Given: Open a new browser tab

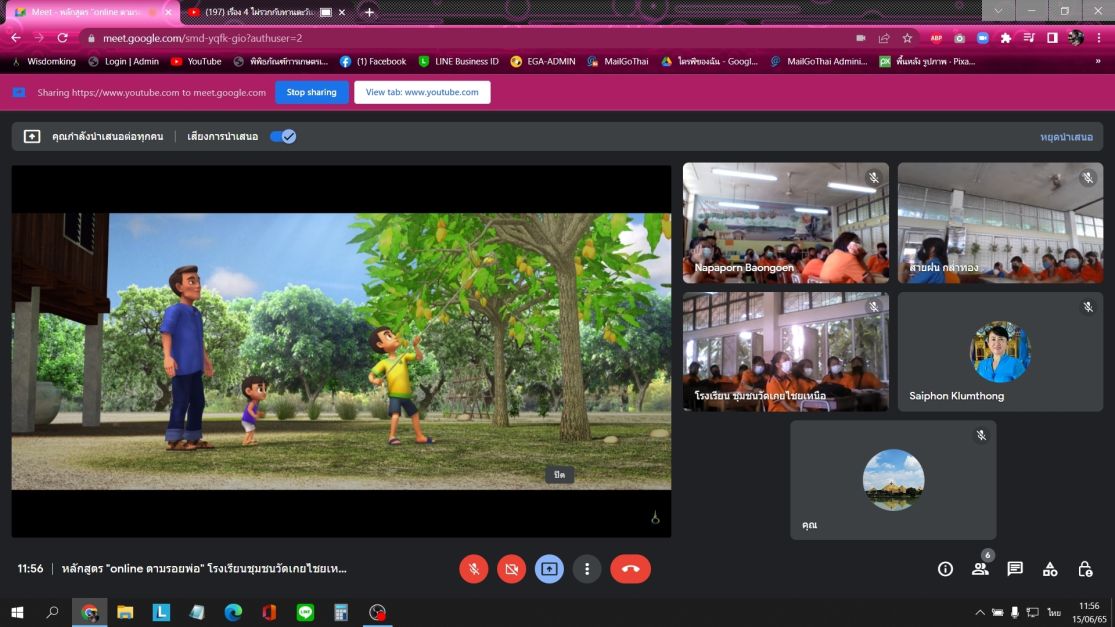Looking at the screenshot, I should tap(369, 12).
